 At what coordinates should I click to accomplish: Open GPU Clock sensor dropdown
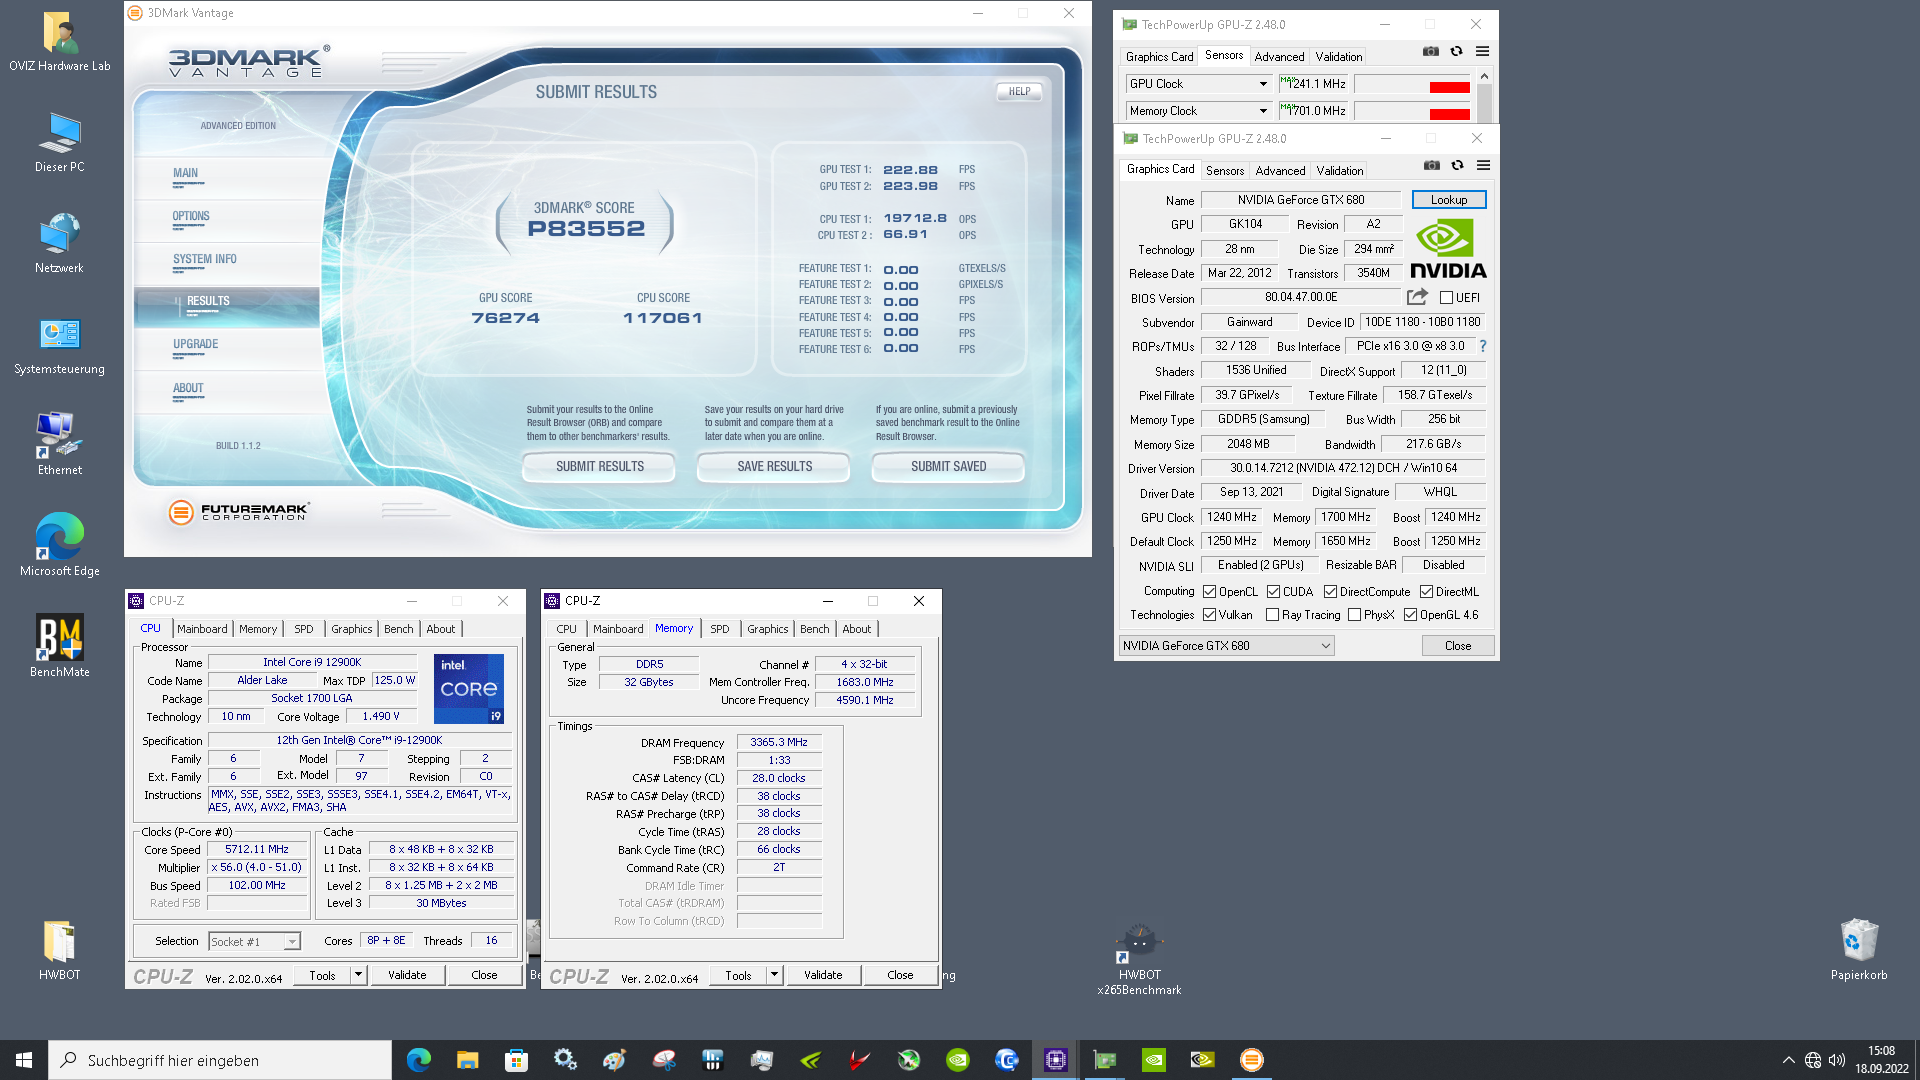click(x=1198, y=84)
